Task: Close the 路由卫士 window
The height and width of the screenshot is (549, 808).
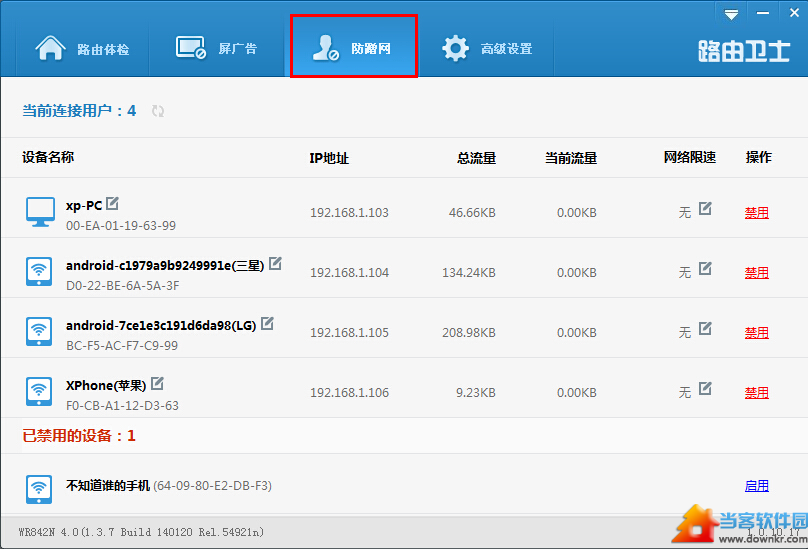Action: (x=794, y=13)
